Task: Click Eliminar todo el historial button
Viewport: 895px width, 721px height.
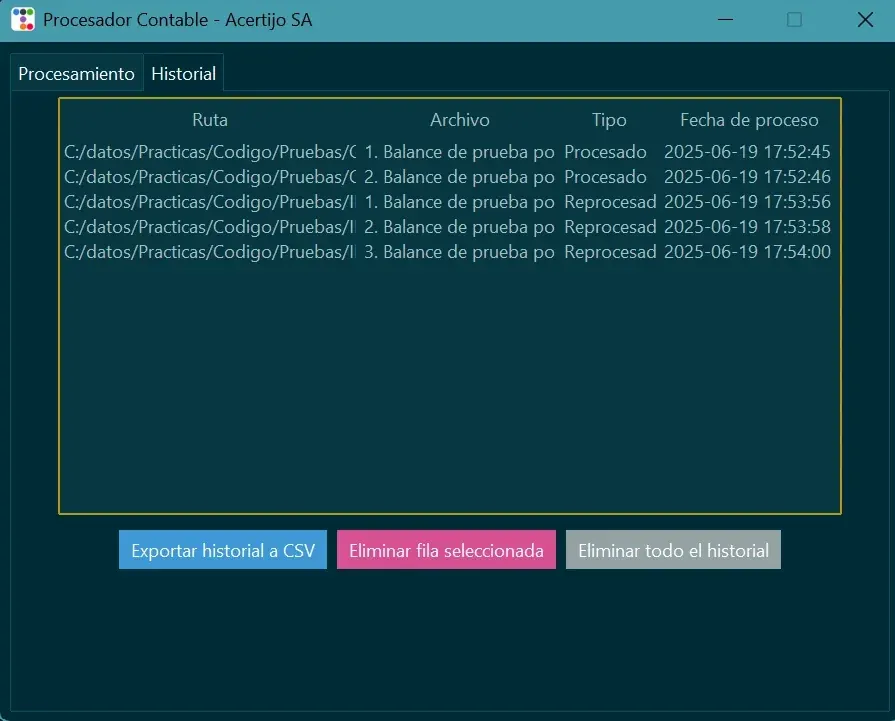Action: click(x=673, y=550)
